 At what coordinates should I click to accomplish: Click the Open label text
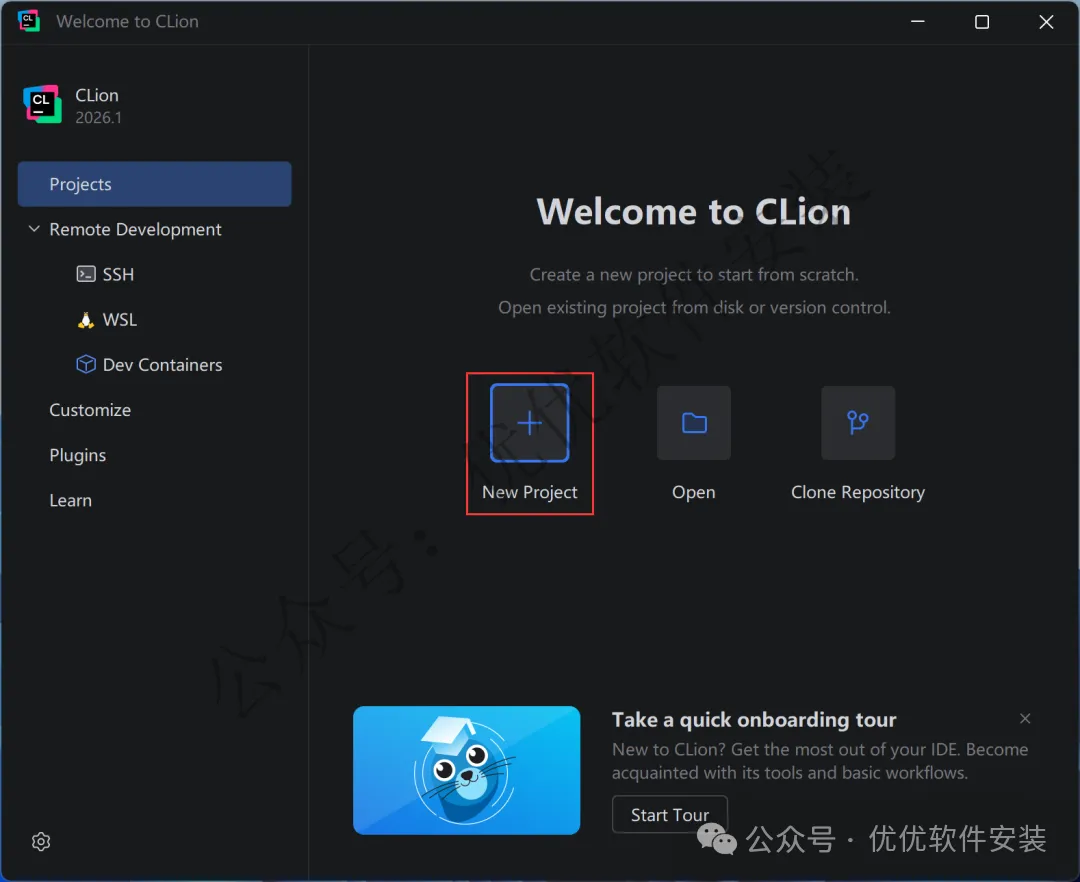click(694, 492)
